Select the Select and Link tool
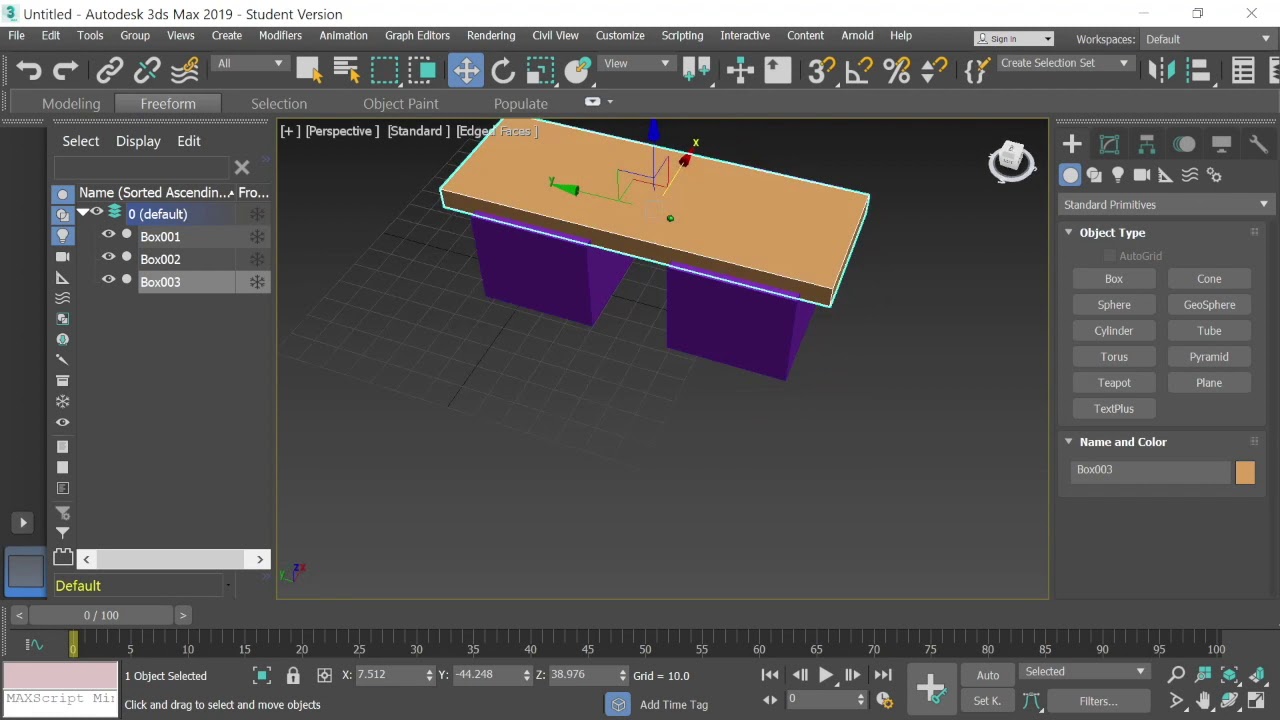 point(109,70)
